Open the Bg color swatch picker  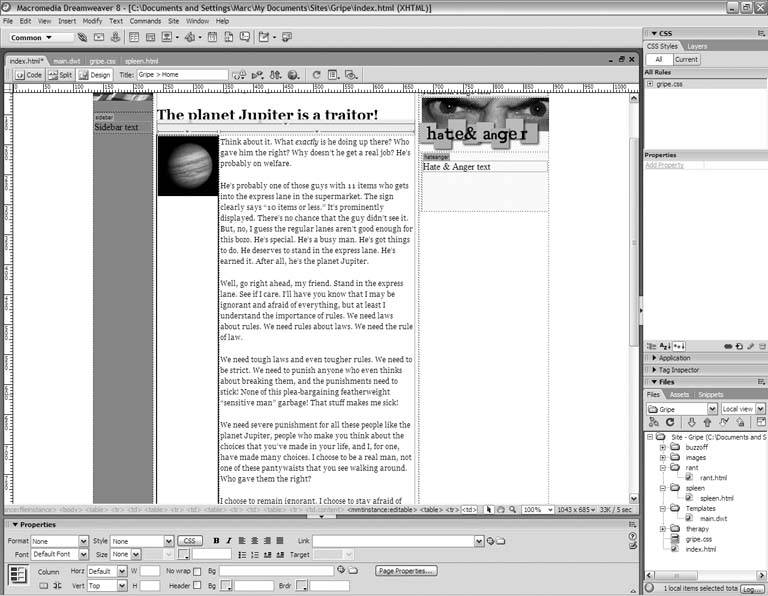click(226, 585)
